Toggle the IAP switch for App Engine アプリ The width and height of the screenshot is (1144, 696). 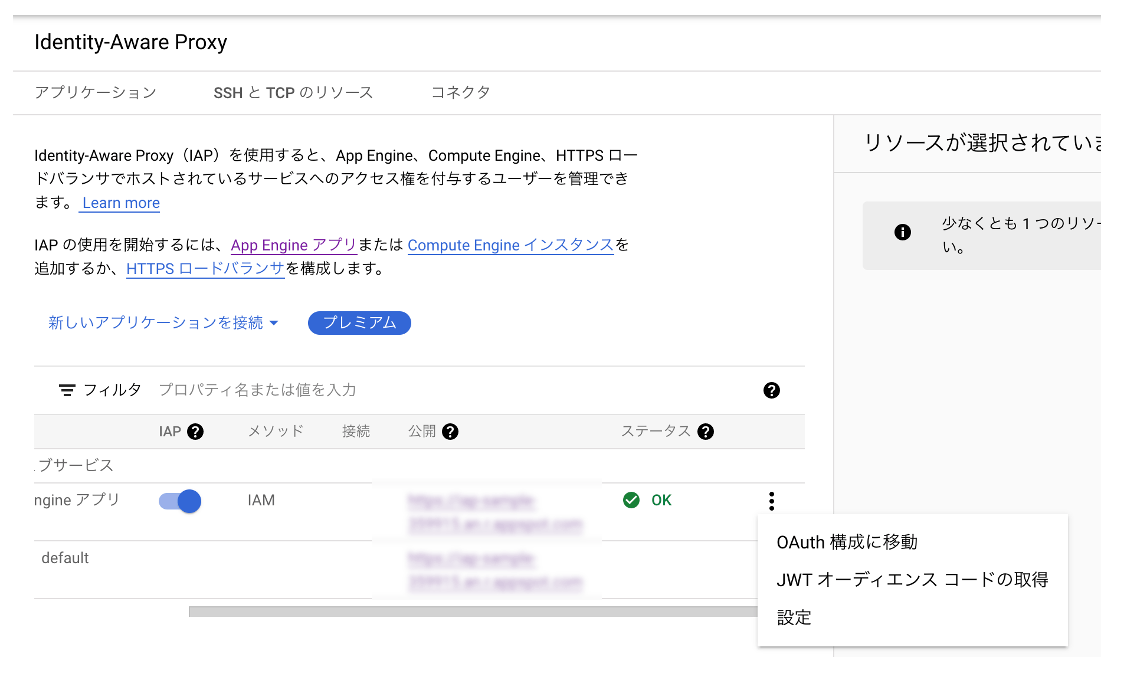[x=179, y=501]
